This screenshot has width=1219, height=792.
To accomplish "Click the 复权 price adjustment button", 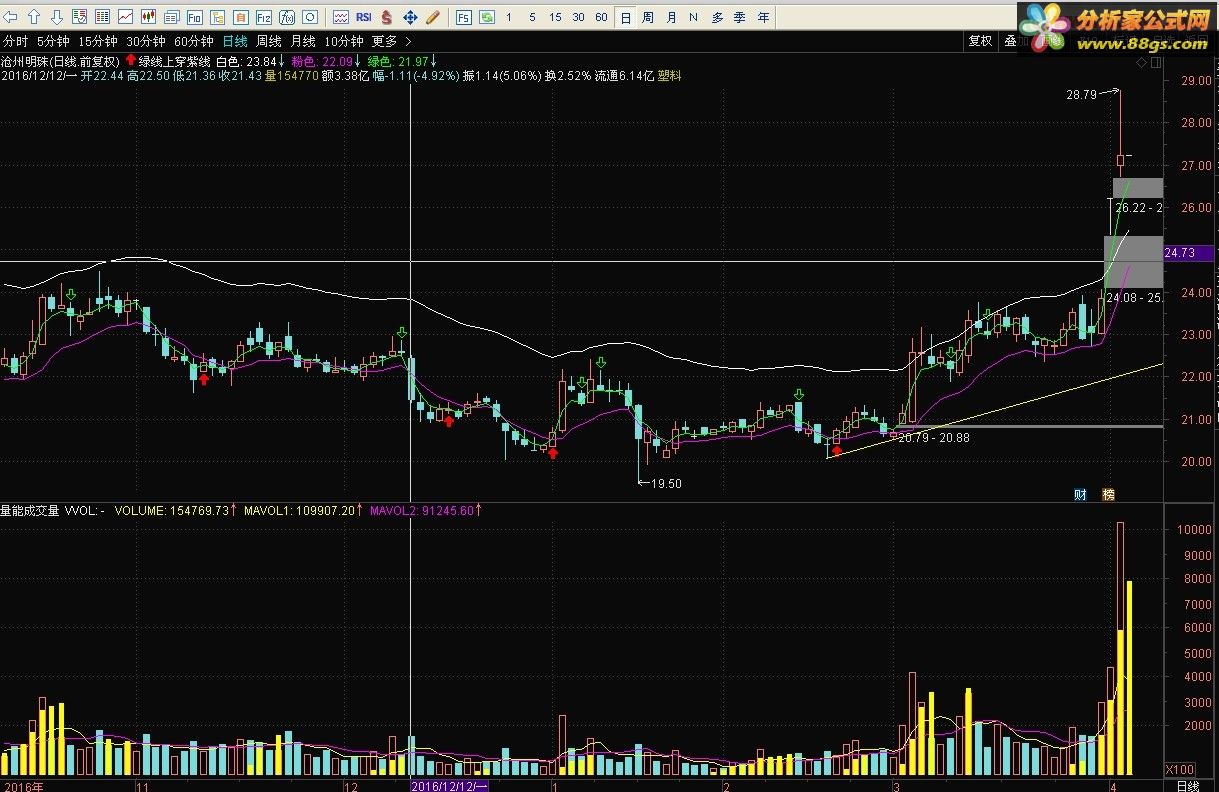I will 980,41.
